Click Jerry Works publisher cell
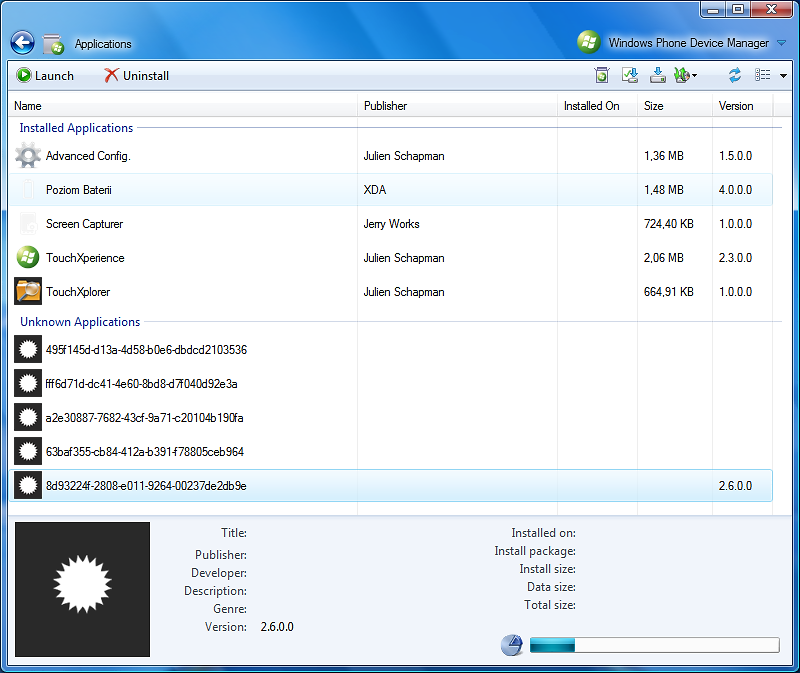Viewport: 800px width, 673px height. point(391,223)
